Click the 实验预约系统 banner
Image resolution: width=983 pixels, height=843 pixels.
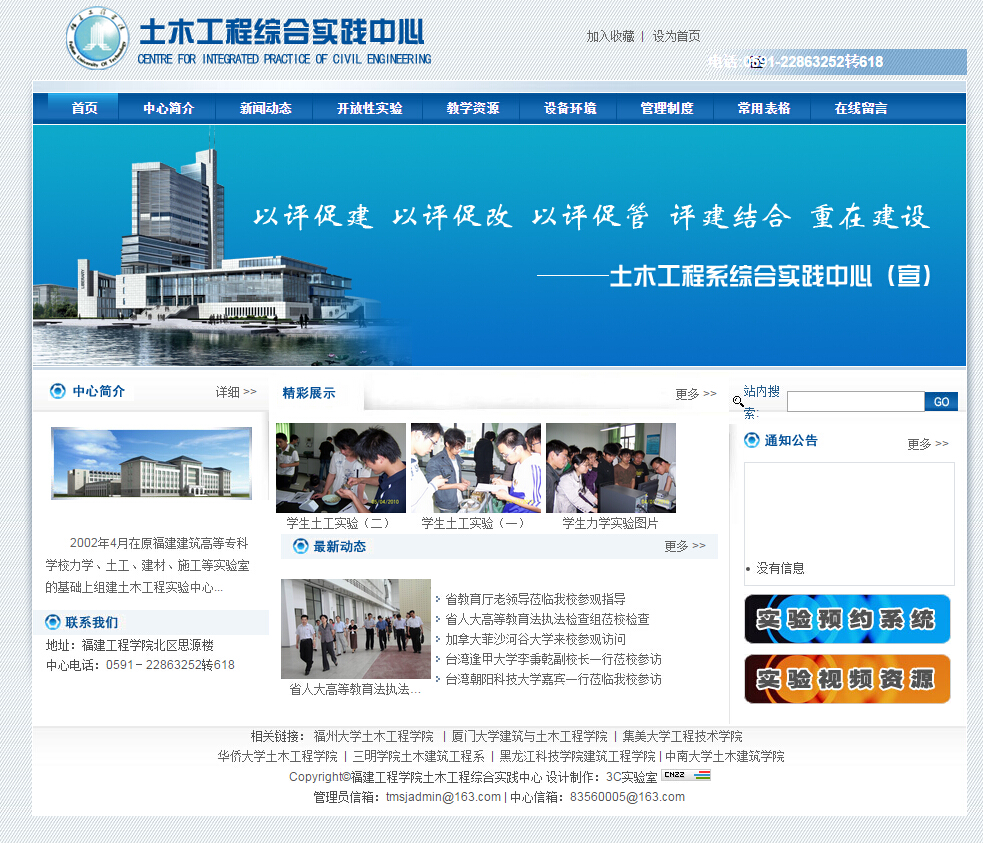tap(847, 619)
